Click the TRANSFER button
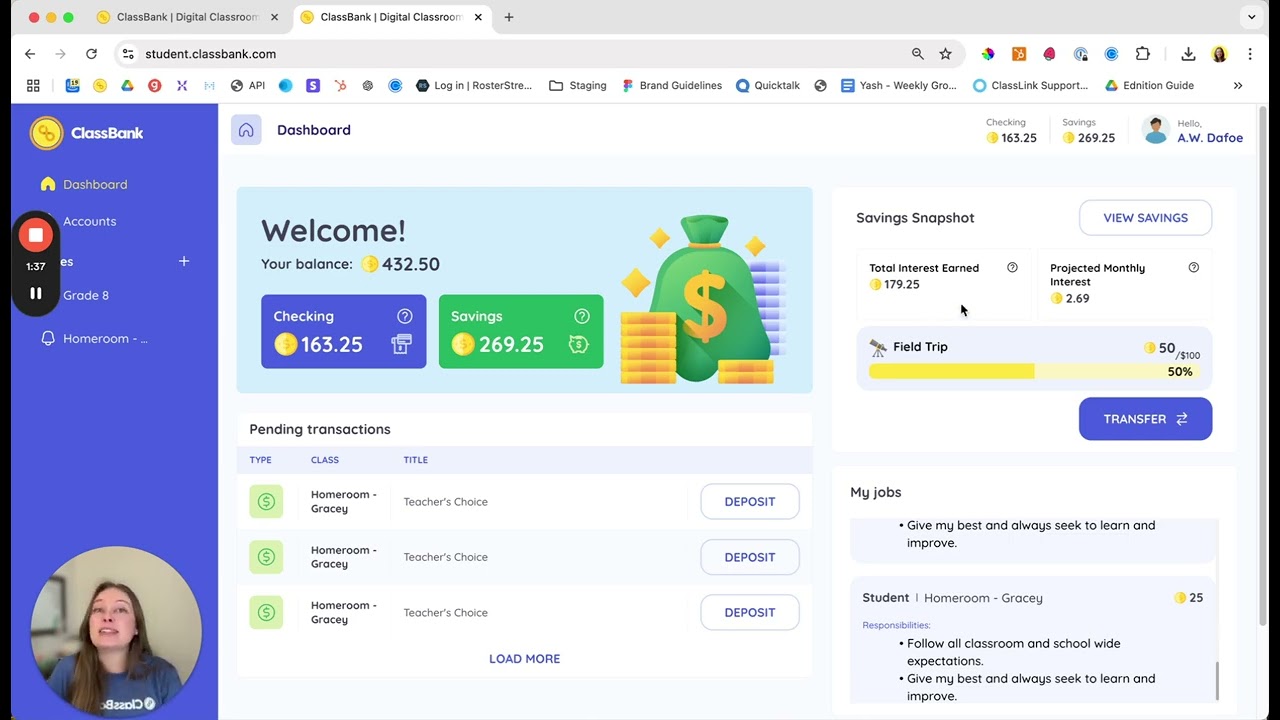This screenshot has width=1280, height=720. [1145, 419]
